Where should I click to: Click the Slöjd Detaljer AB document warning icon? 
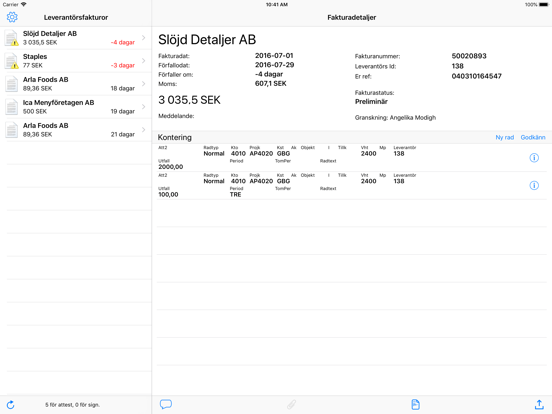pyautogui.click(x=11, y=38)
